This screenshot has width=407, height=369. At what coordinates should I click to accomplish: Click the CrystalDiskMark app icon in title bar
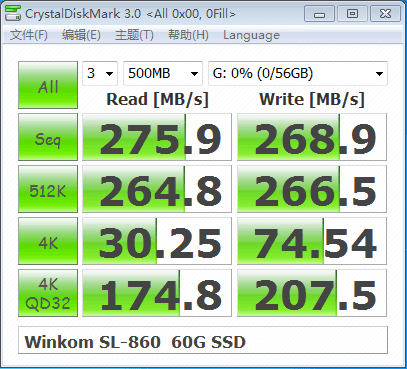pyautogui.click(x=13, y=13)
